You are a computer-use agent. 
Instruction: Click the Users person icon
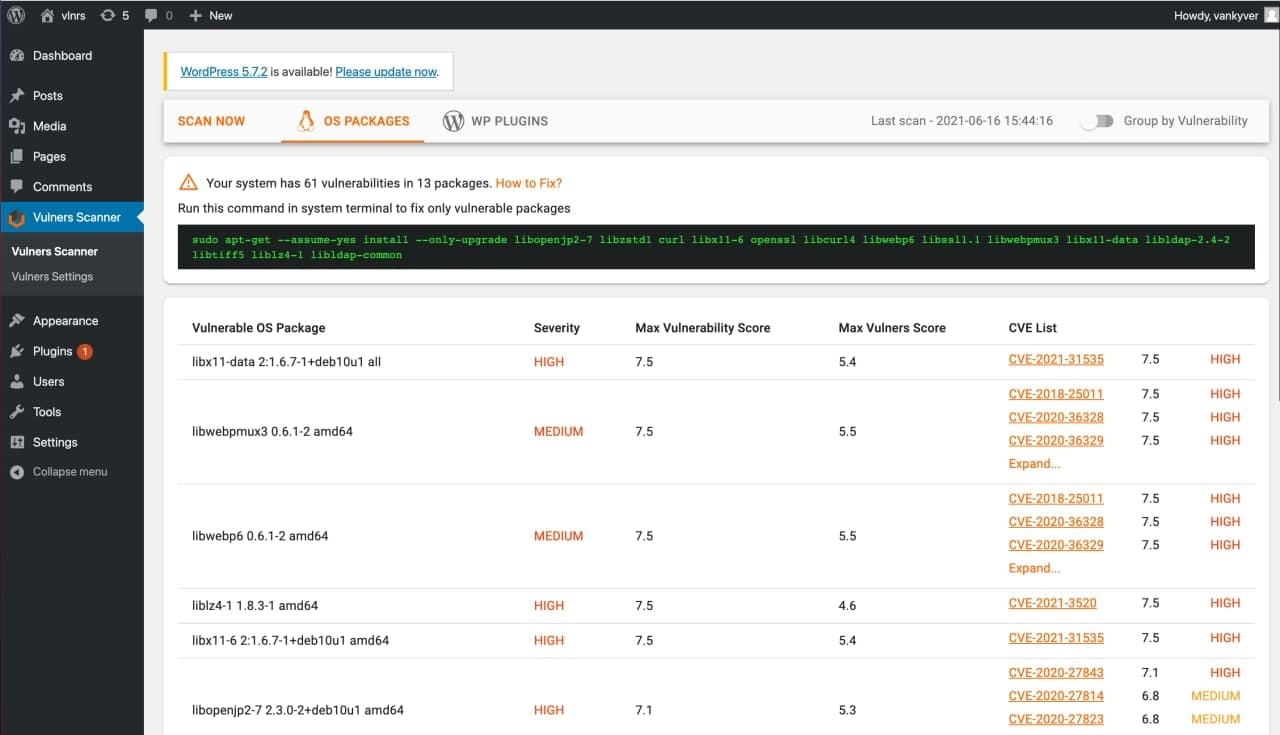(x=17, y=381)
